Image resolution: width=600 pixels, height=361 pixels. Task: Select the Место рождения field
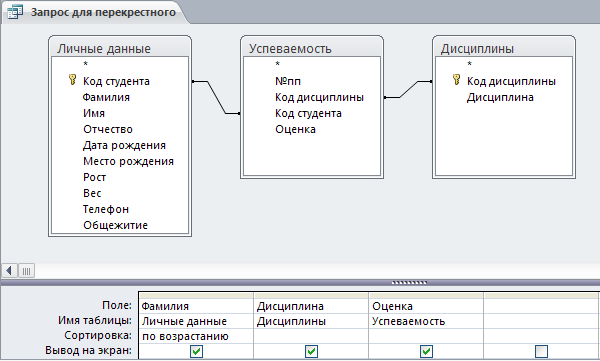[x=129, y=161]
